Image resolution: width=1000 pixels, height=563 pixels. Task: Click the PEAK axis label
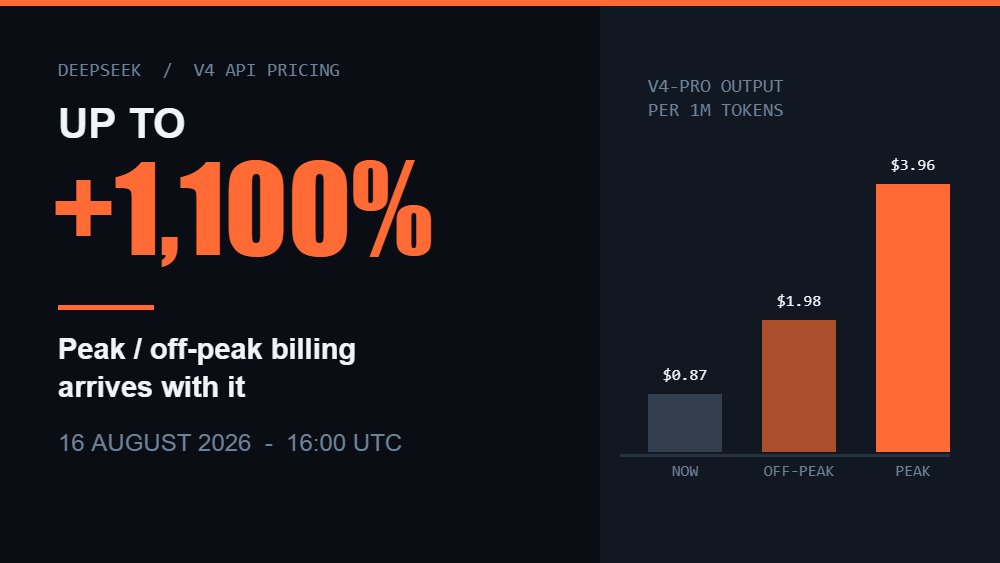913,471
